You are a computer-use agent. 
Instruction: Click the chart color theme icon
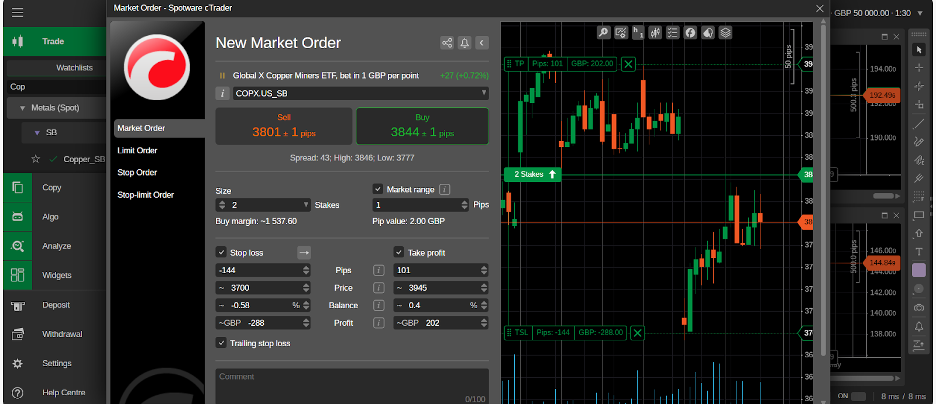707,32
